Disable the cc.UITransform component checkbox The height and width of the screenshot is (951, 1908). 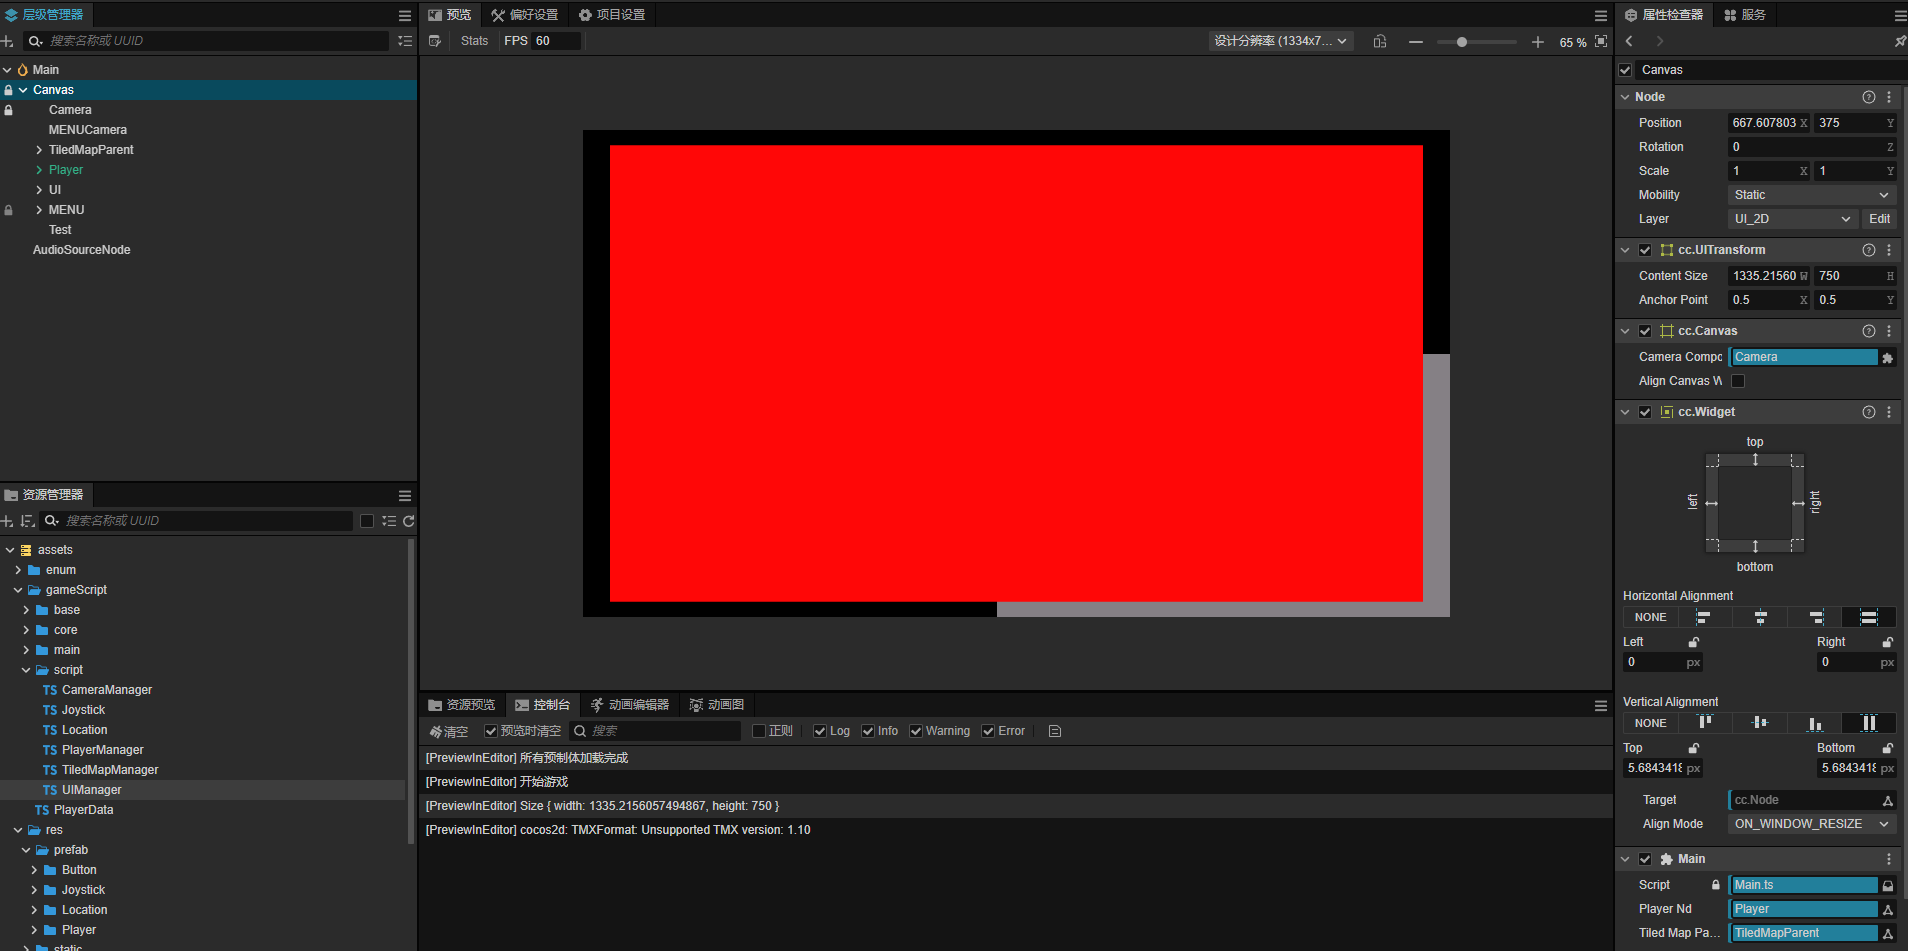click(x=1645, y=250)
